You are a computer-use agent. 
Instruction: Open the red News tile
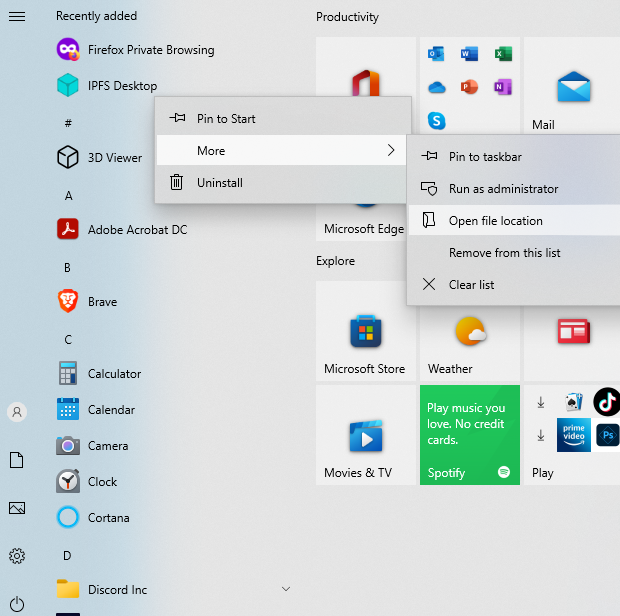click(572, 343)
